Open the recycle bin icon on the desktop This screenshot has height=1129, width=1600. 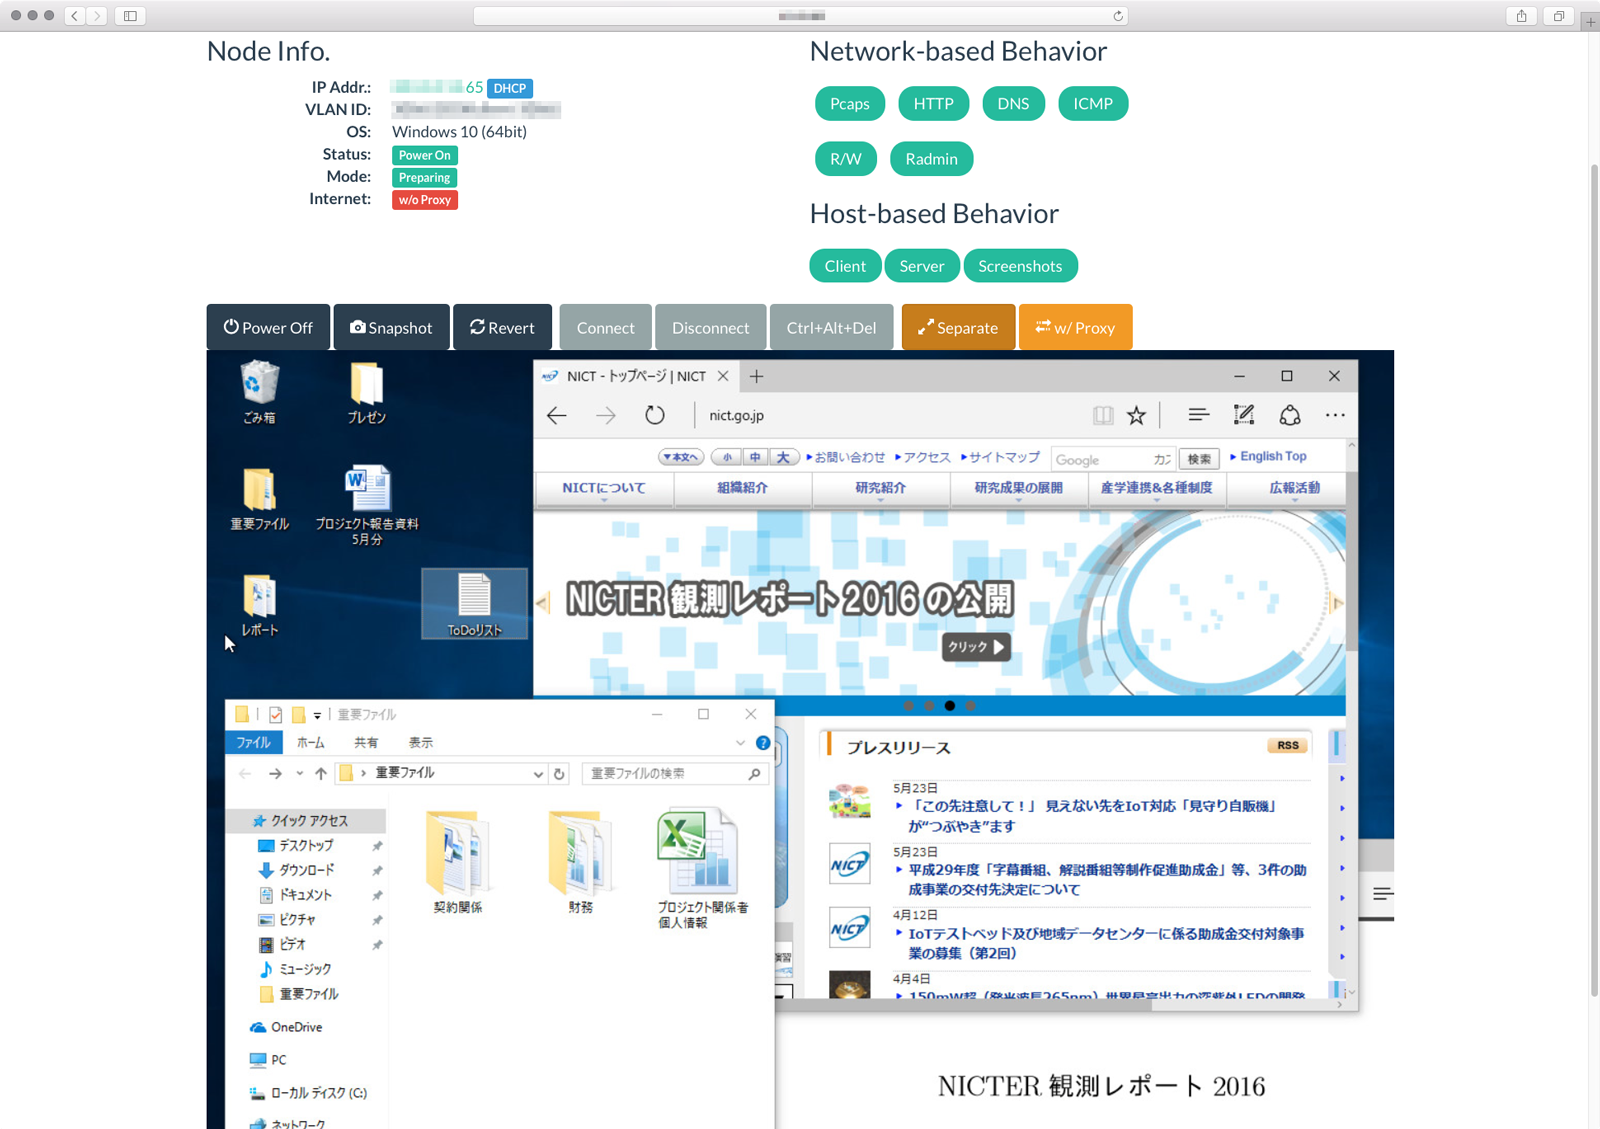(x=259, y=391)
